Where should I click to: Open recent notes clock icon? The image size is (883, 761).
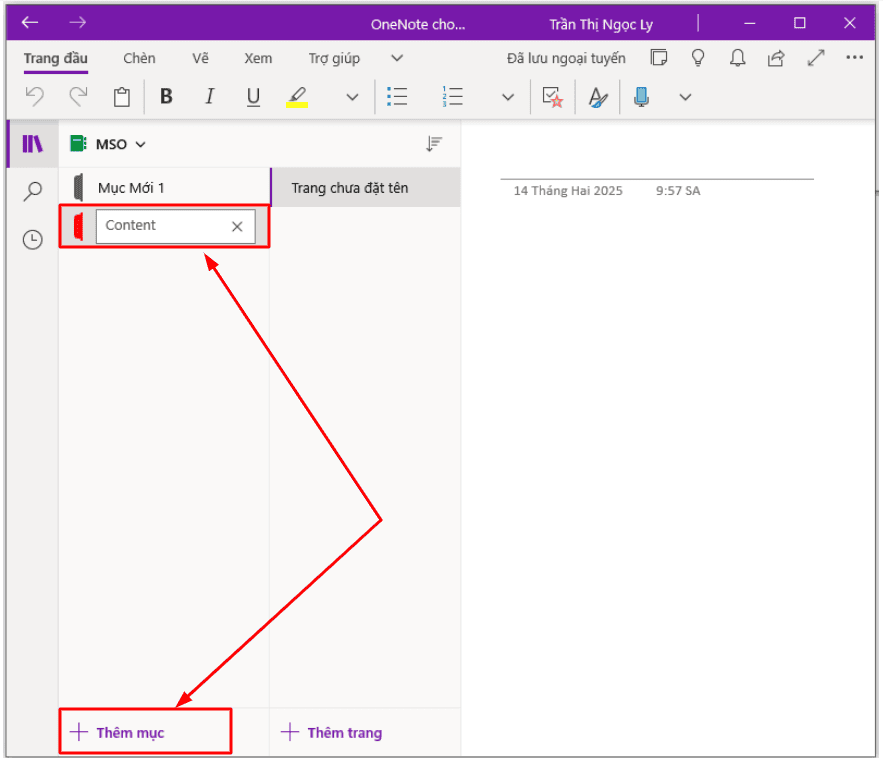33,240
